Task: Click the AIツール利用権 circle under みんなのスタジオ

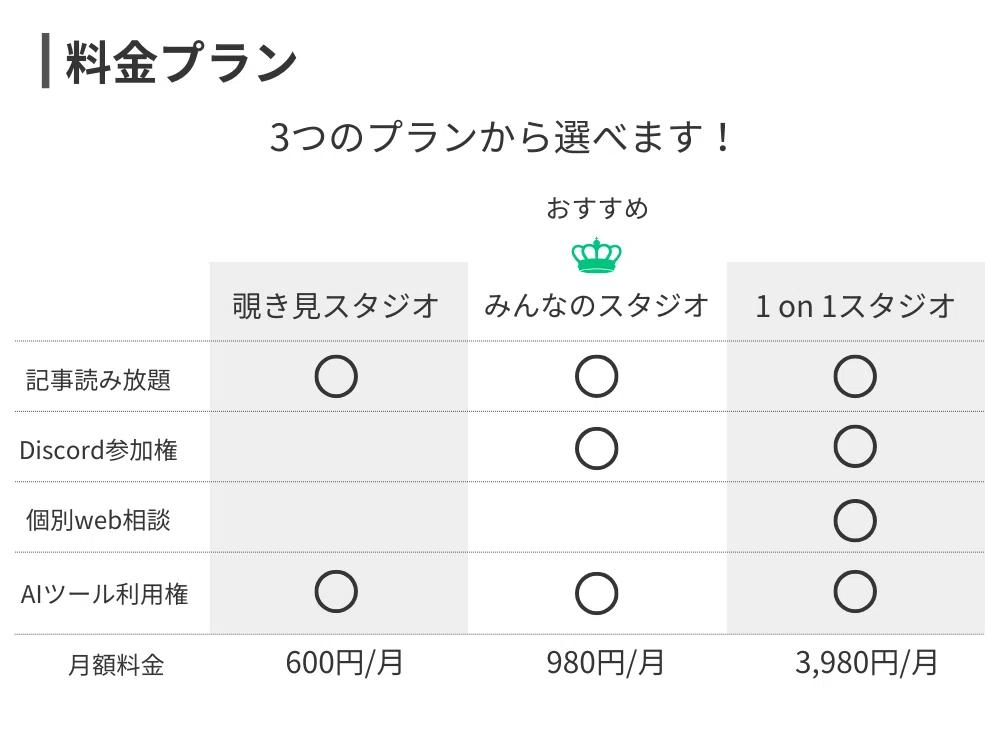Action: (x=596, y=593)
